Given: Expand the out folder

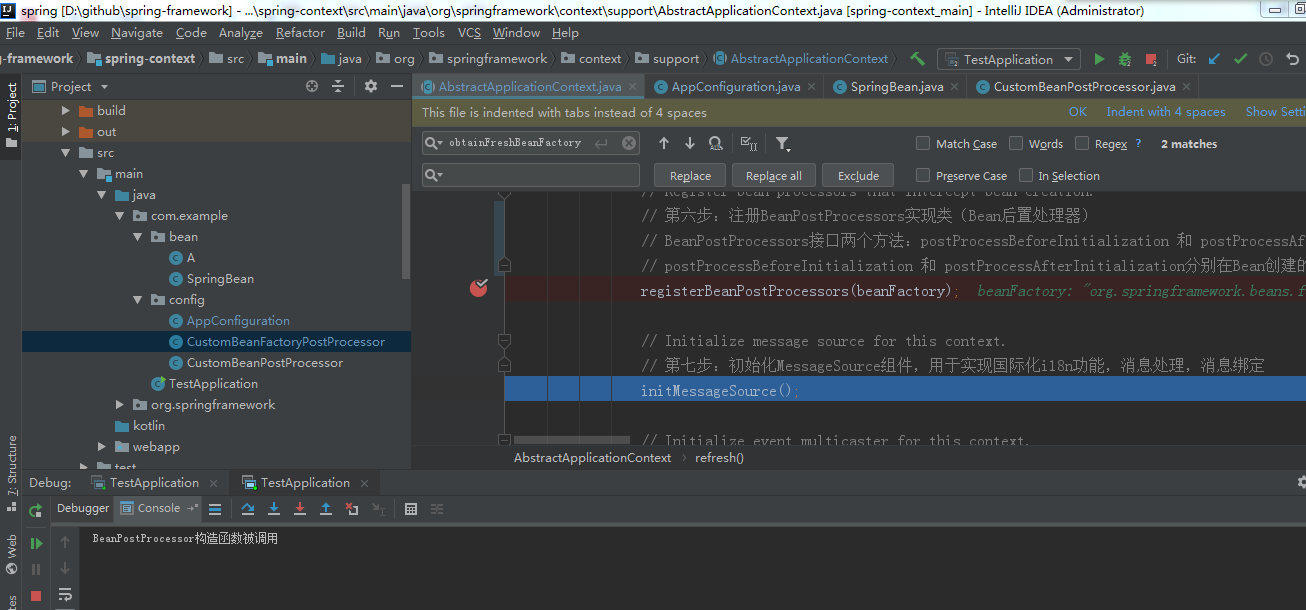Looking at the screenshot, I should [x=66, y=132].
